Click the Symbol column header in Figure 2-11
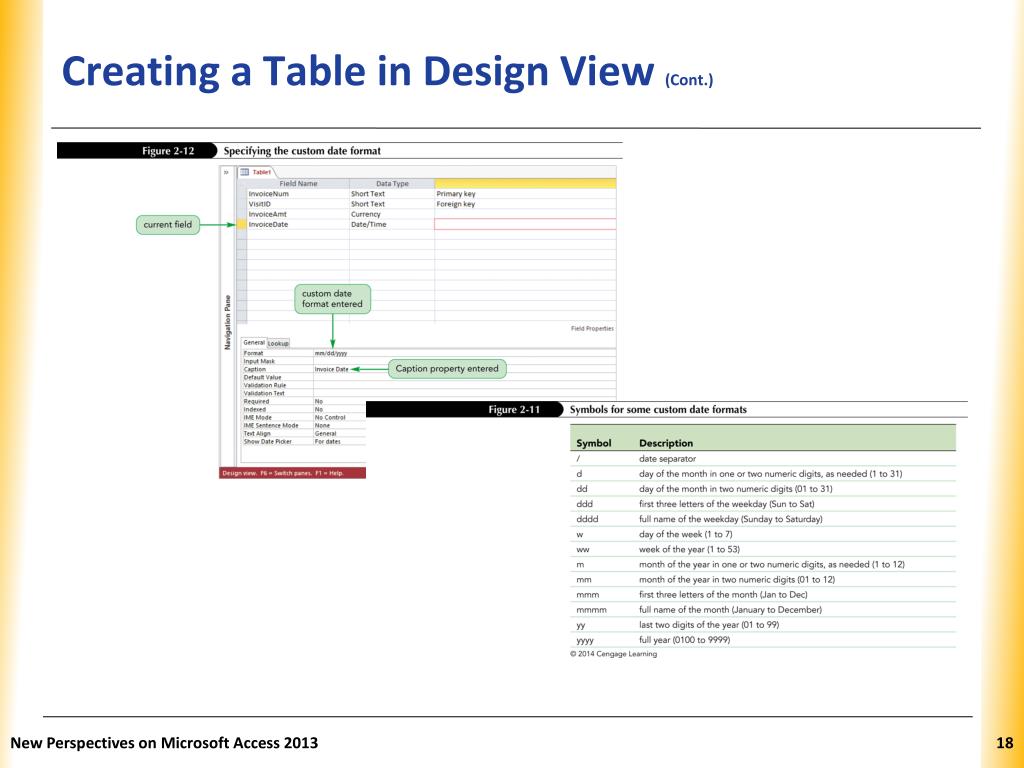The width and height of the screenshot is (1024, 768). click(x=594, y=443)
